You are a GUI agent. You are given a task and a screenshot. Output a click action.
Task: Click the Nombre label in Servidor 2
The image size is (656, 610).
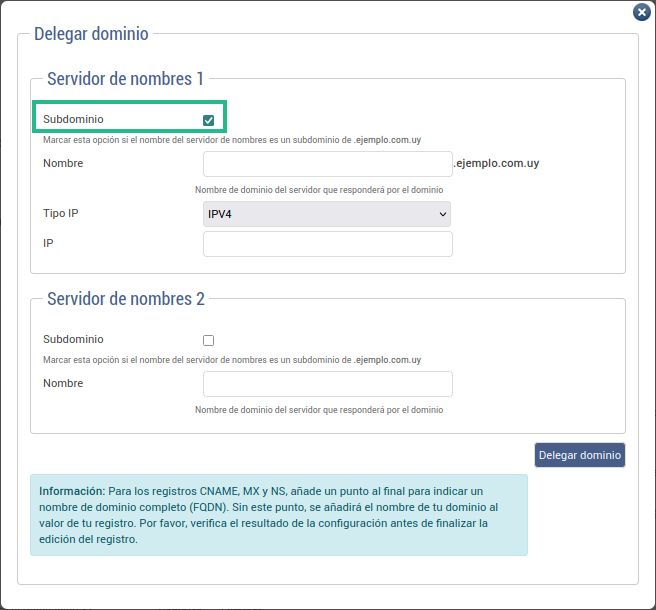coord(63,383)
